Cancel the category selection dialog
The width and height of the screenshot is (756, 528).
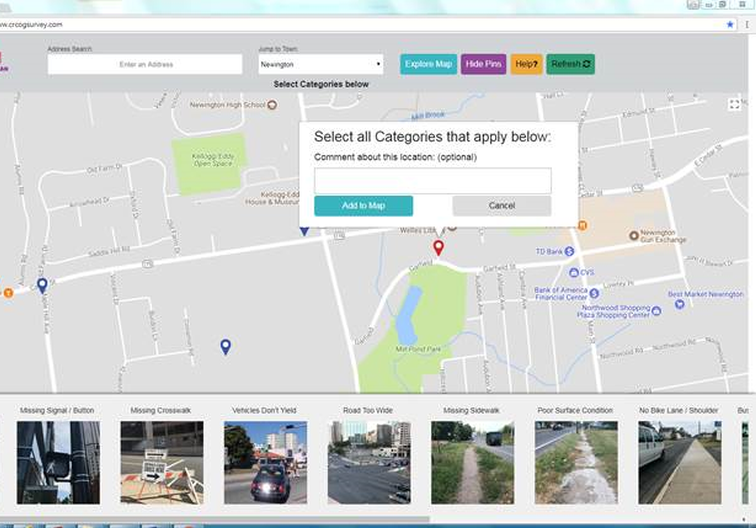(502, 206)
